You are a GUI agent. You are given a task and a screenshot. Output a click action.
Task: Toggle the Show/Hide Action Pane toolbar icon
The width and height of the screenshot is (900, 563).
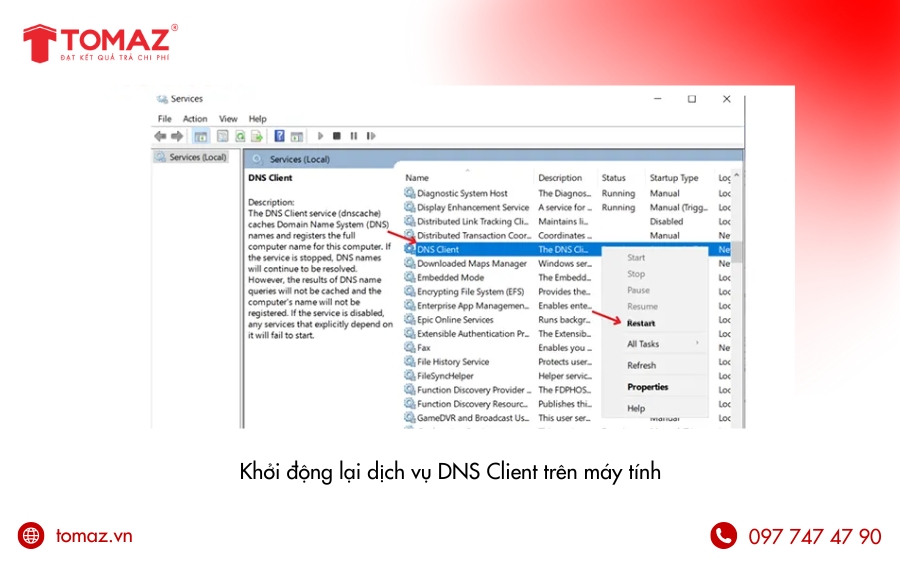click(297, 136)
